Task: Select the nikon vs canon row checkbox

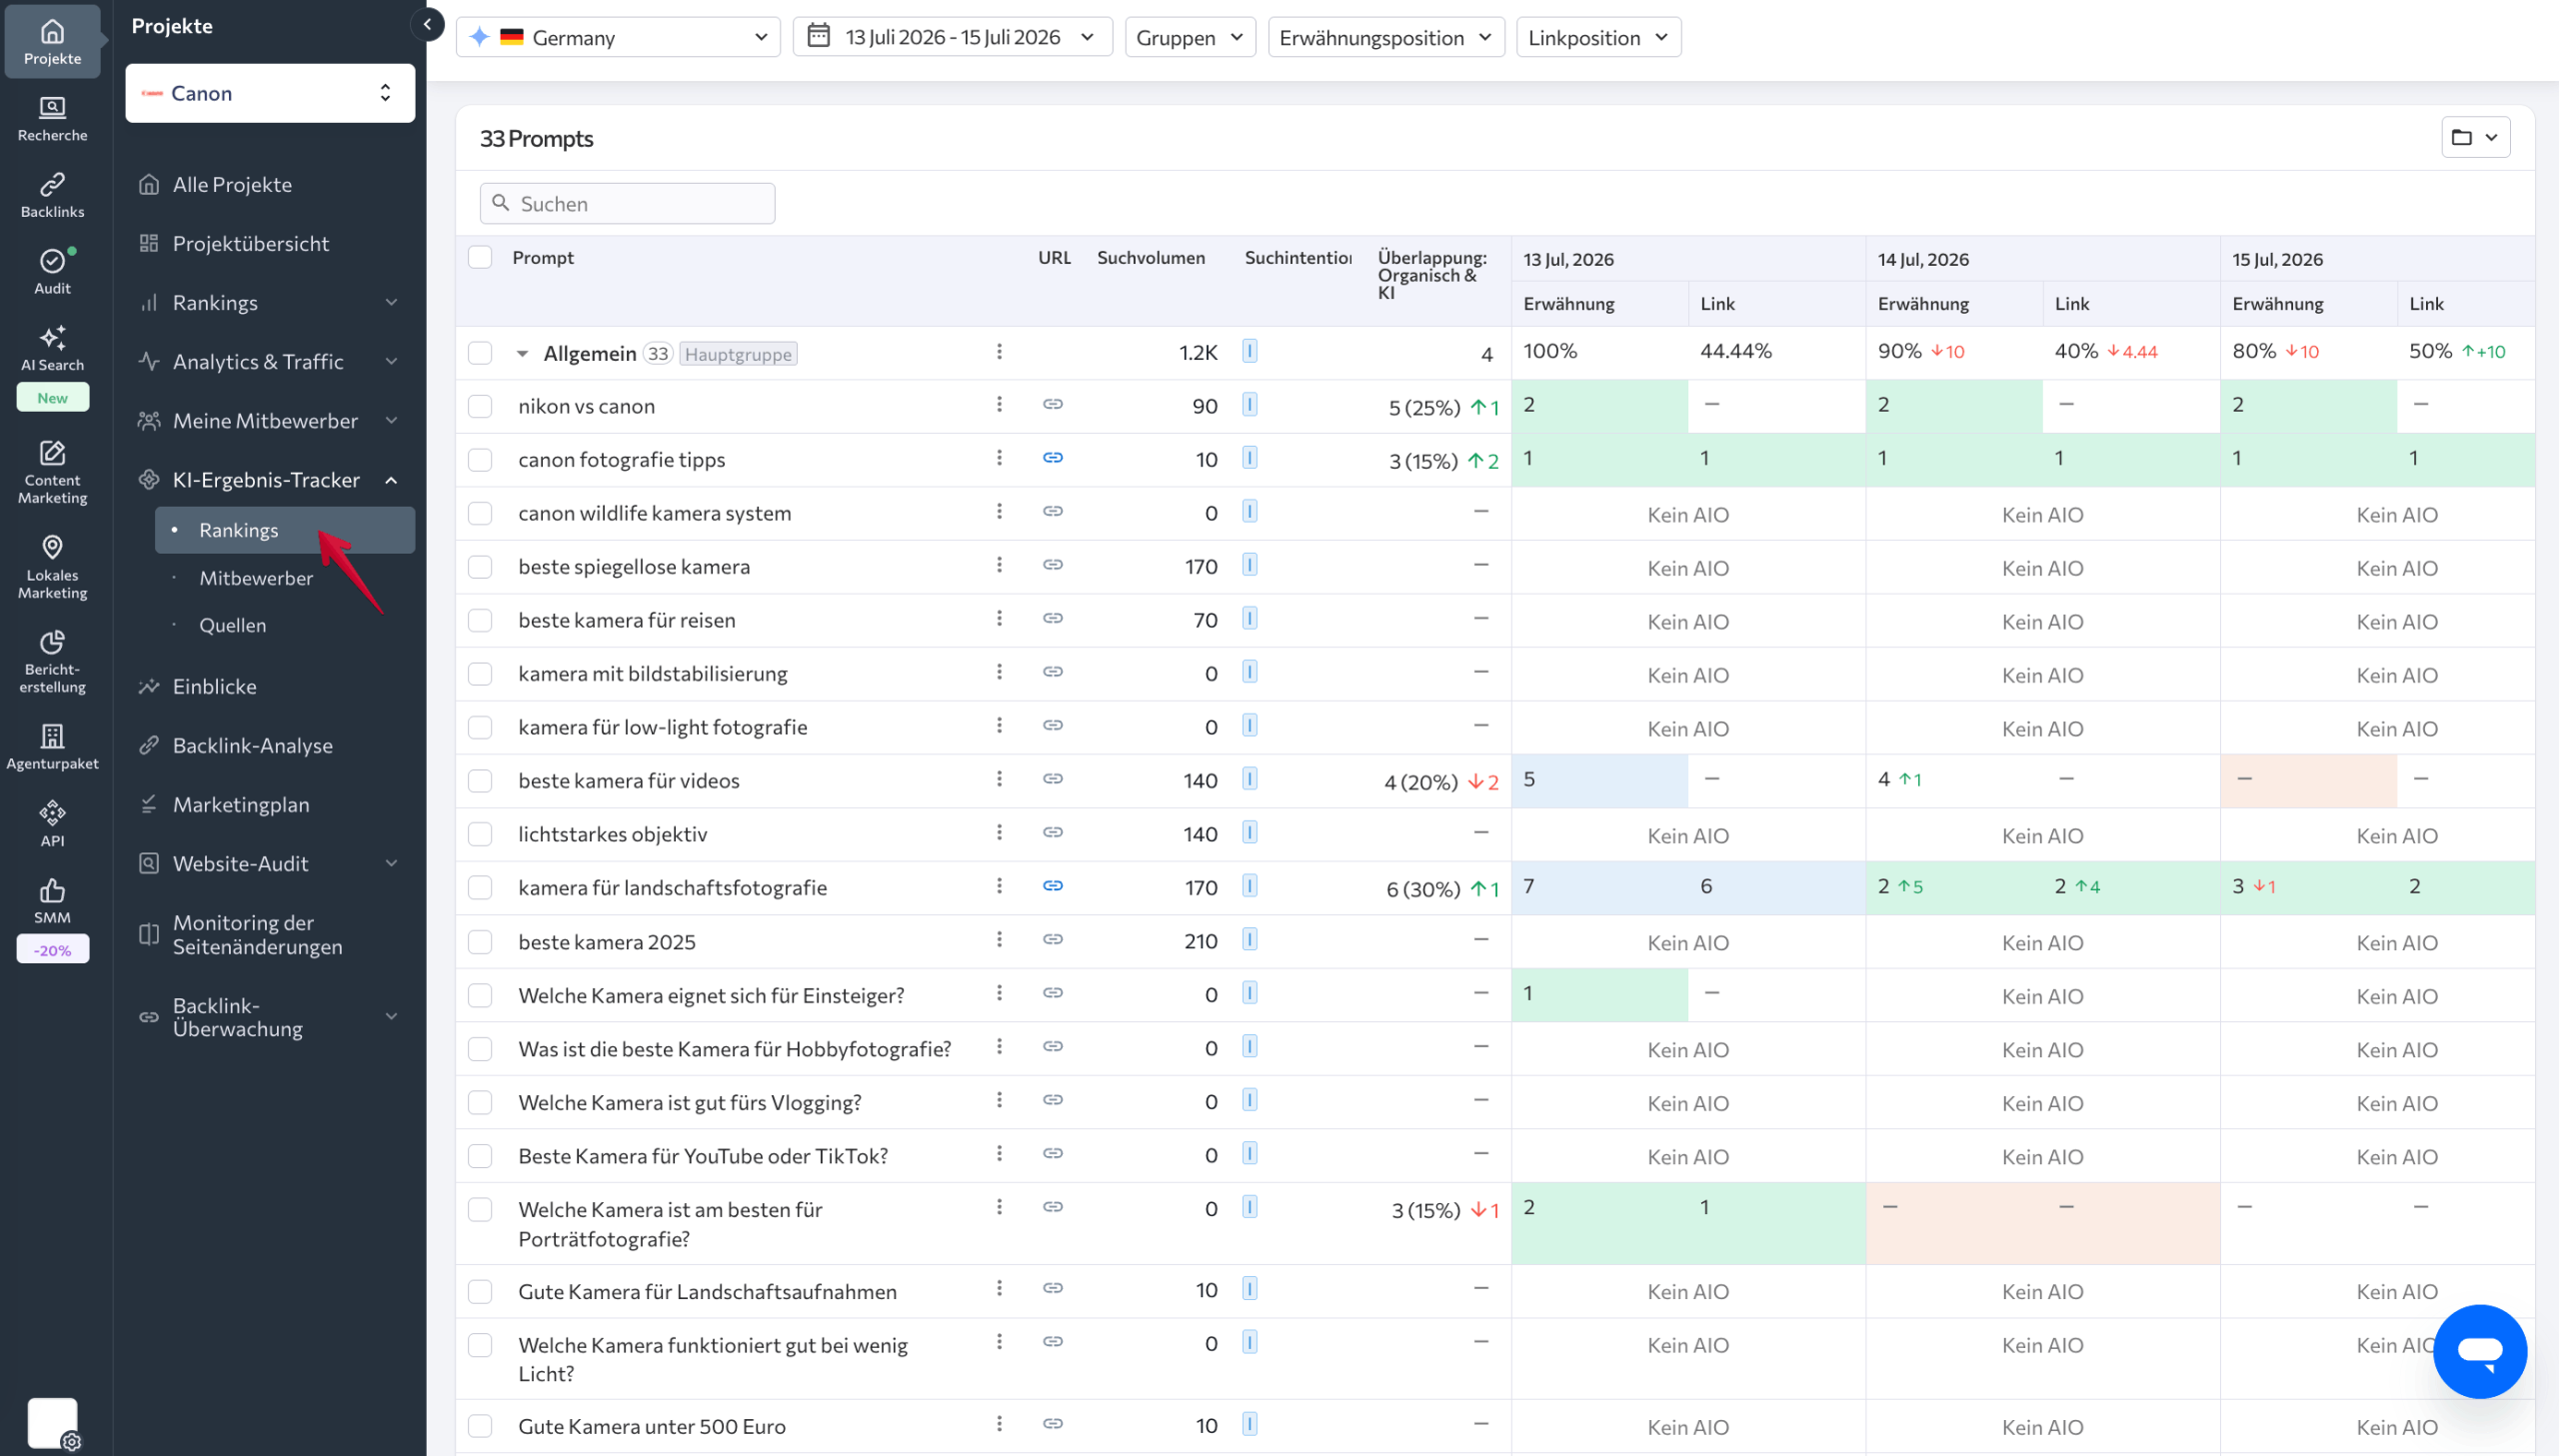Action: (x=480, y=406)
